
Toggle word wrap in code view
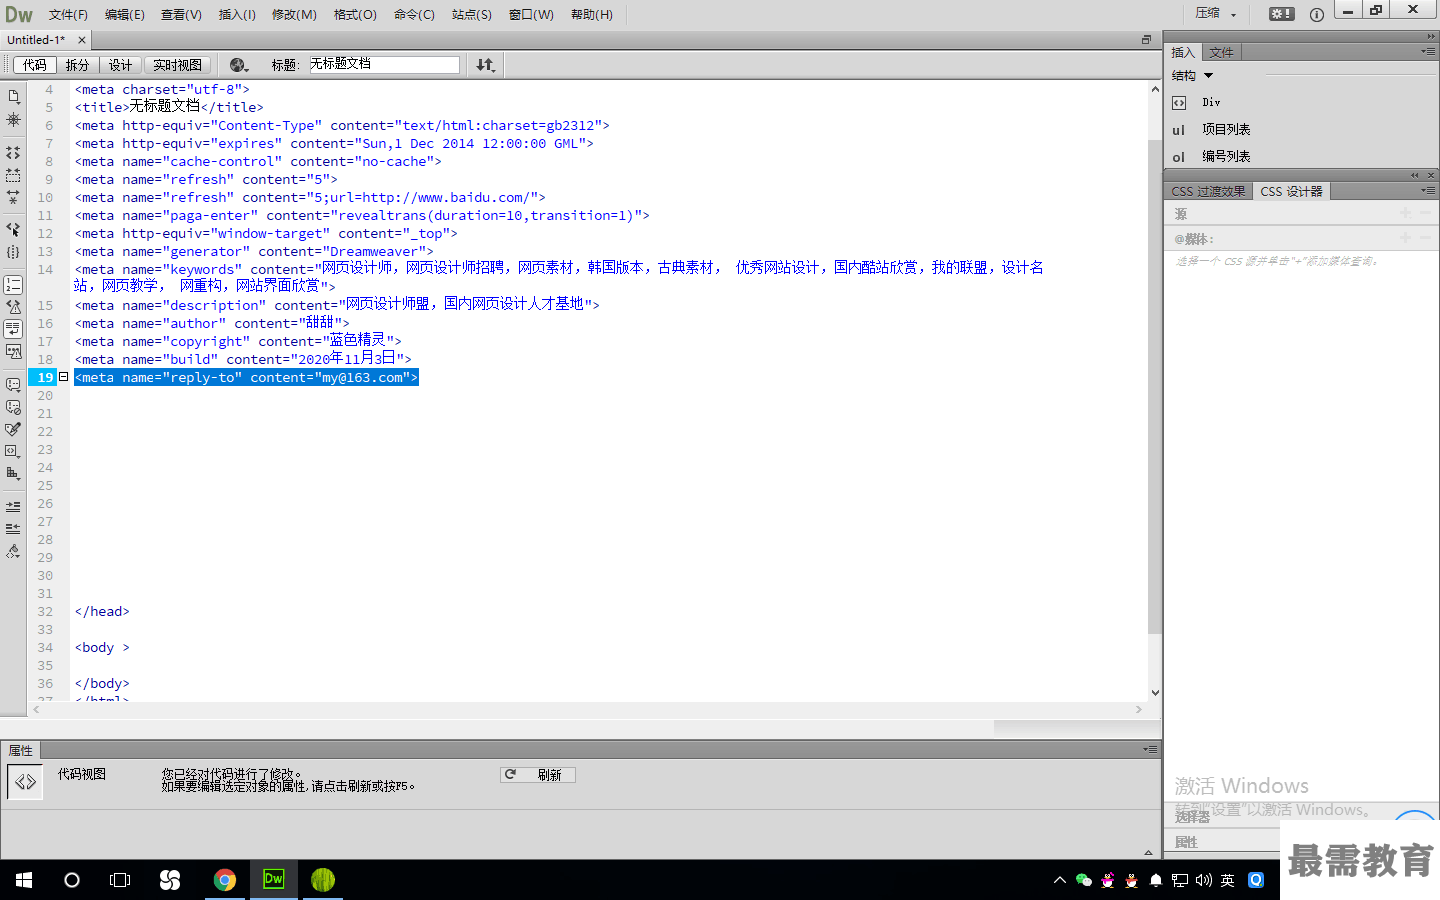point(13,329)
